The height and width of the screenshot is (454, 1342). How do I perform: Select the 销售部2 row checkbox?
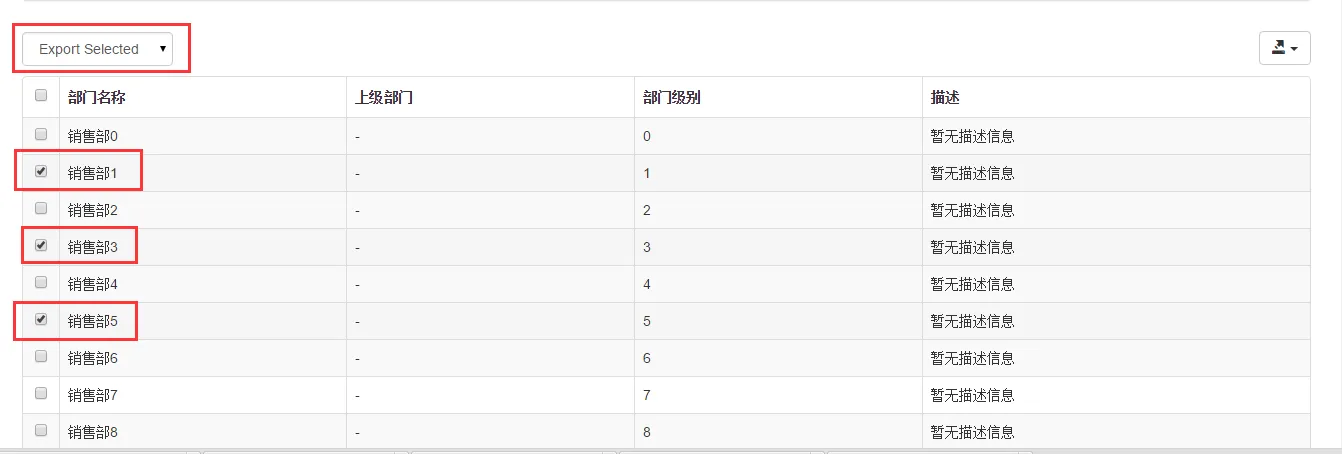pyautogui.click(x=41, y=208)
